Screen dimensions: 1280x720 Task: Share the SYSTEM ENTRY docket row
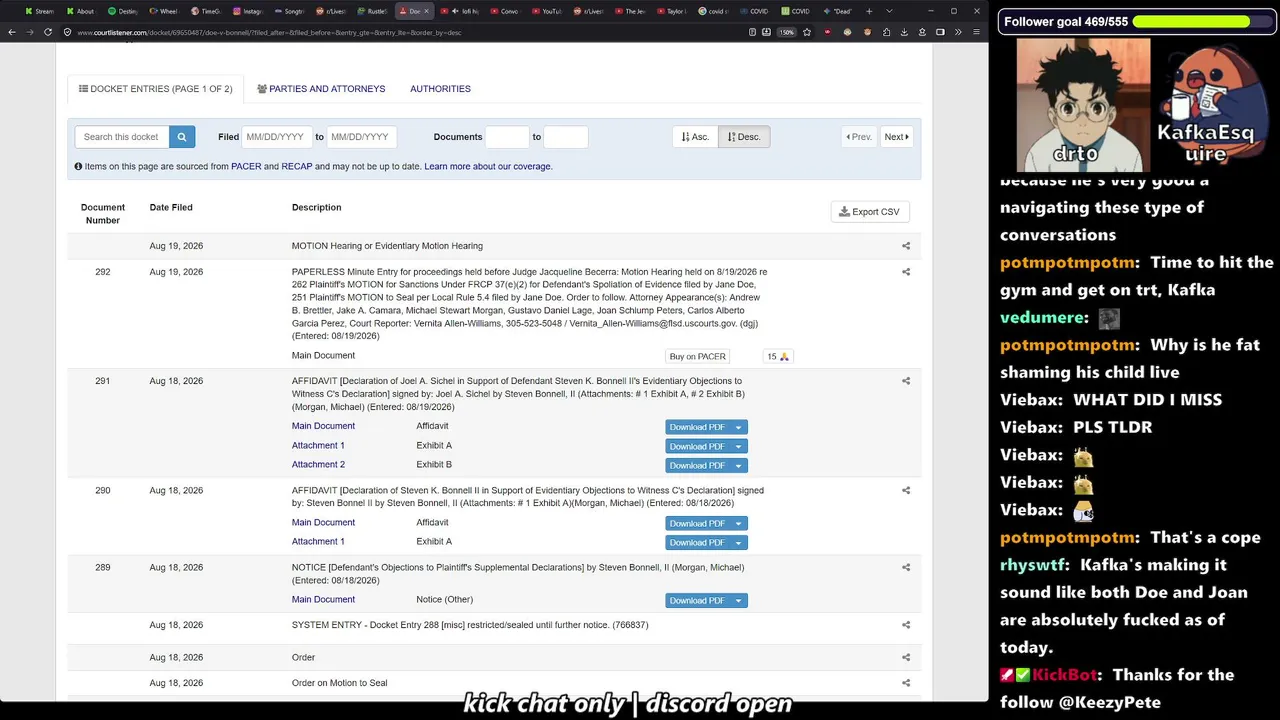coord(906,625)
